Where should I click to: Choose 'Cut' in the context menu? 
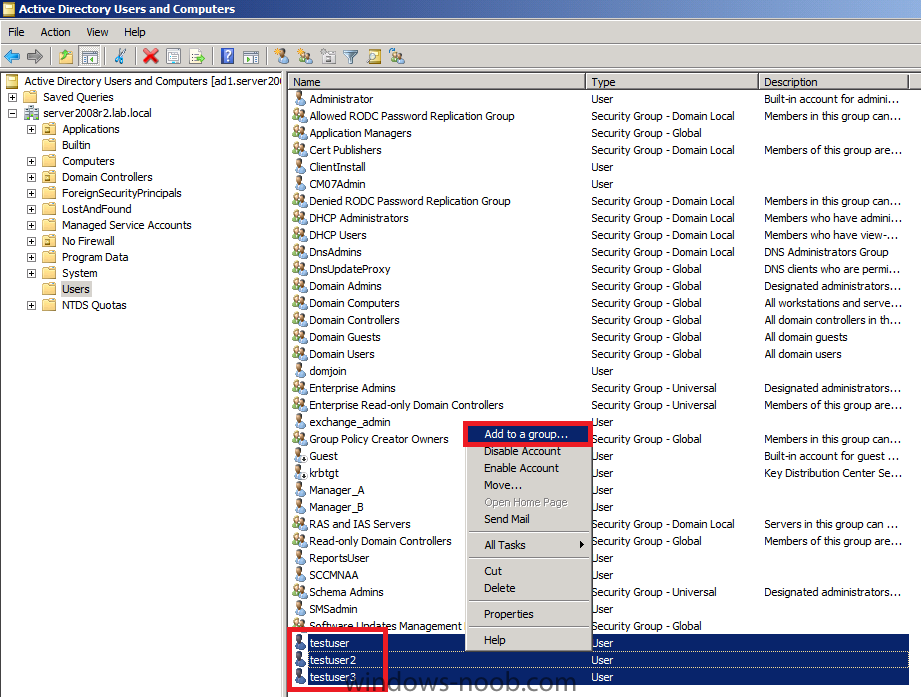(529, 571)
